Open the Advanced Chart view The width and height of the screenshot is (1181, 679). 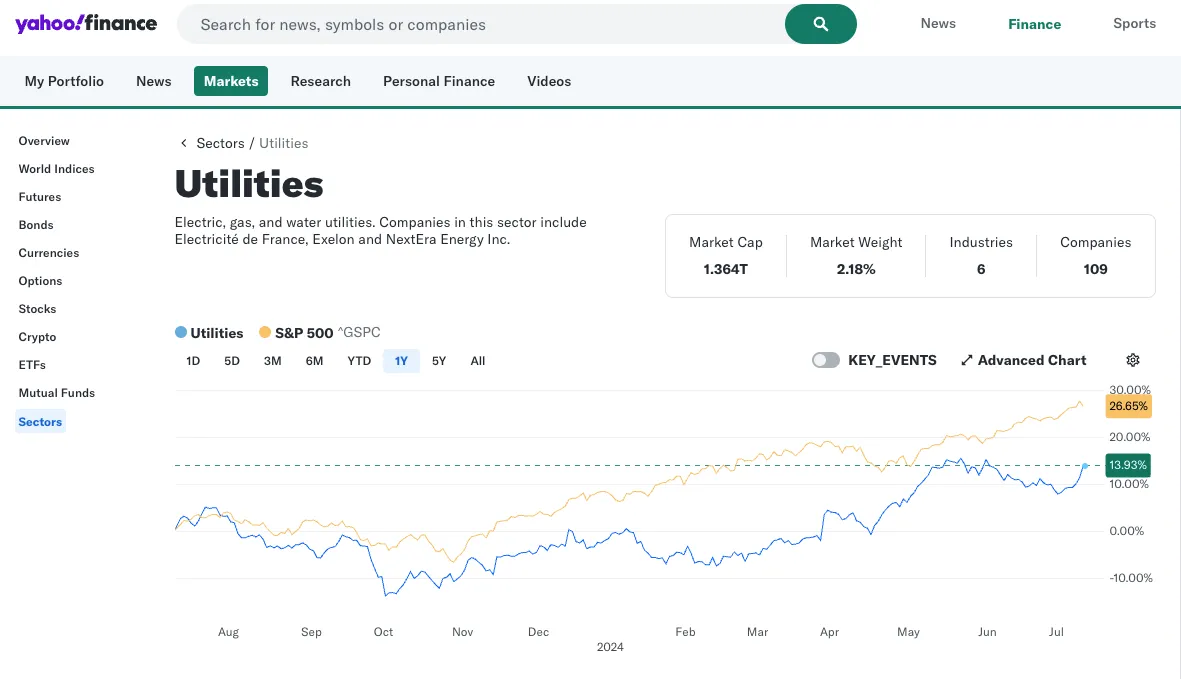pyautogui.click(x=1024, y=360)
